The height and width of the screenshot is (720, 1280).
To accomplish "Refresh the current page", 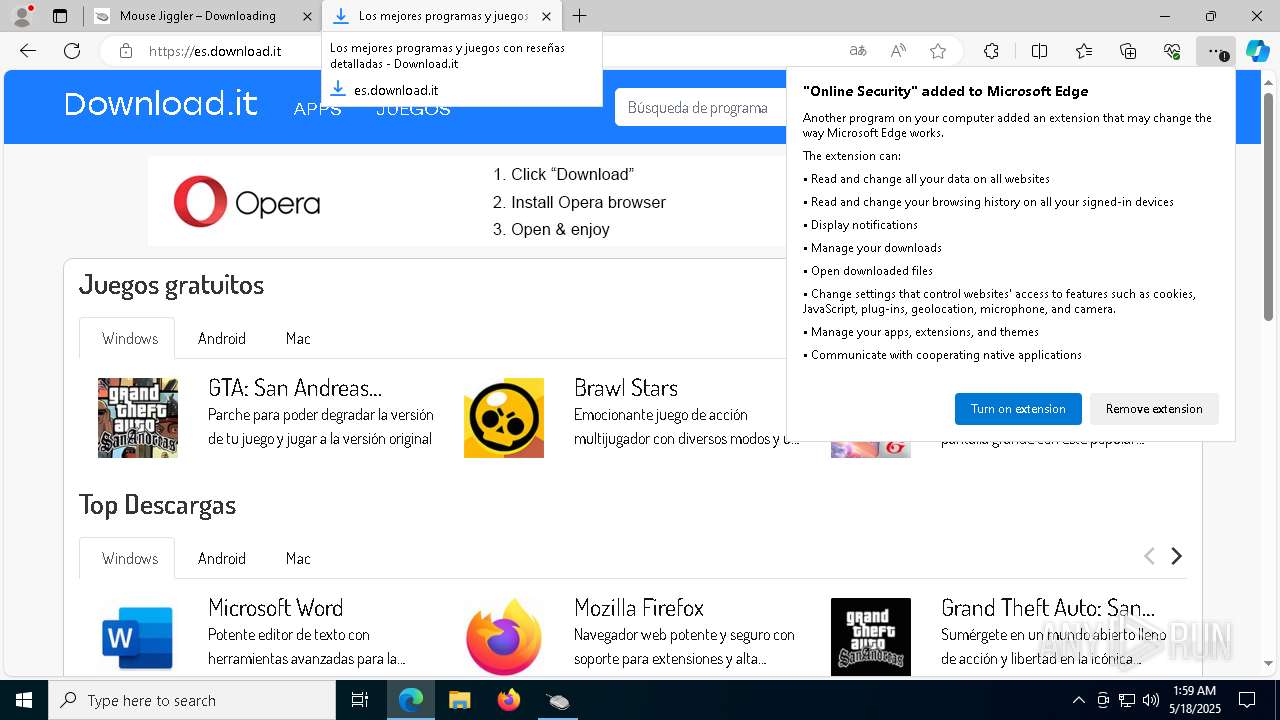I will (x=72, y=51).
